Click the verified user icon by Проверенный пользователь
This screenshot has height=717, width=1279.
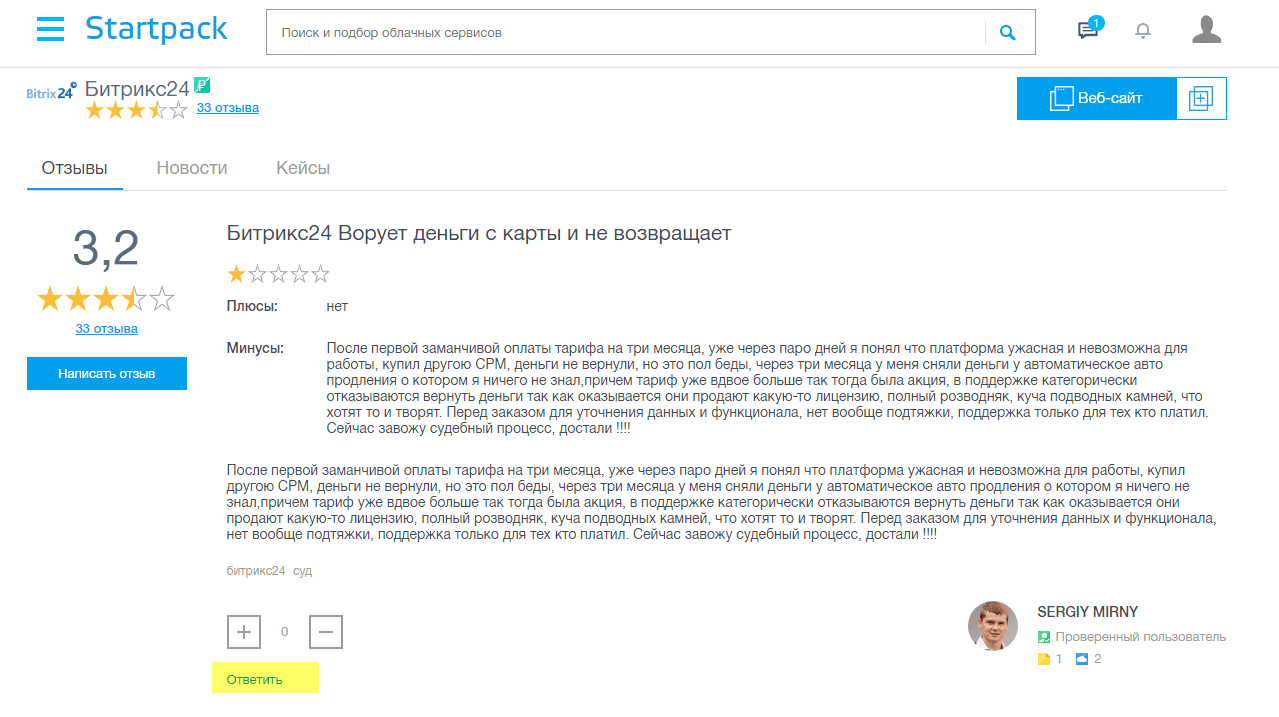1044,637
